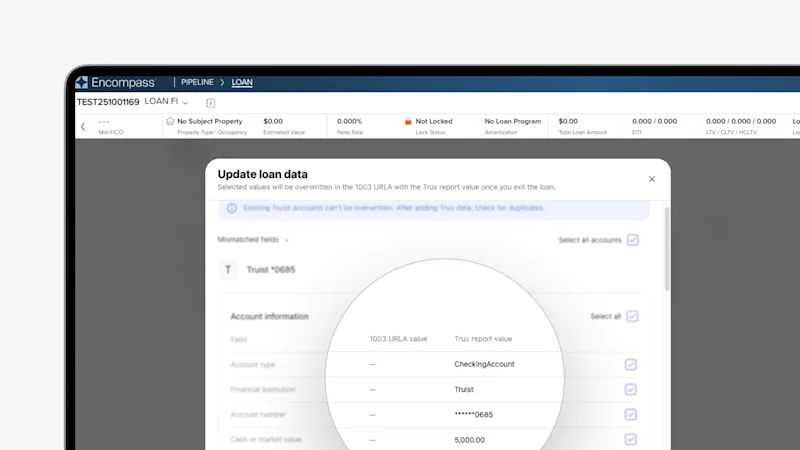Select the $0.00 Estimated Value

273,121
